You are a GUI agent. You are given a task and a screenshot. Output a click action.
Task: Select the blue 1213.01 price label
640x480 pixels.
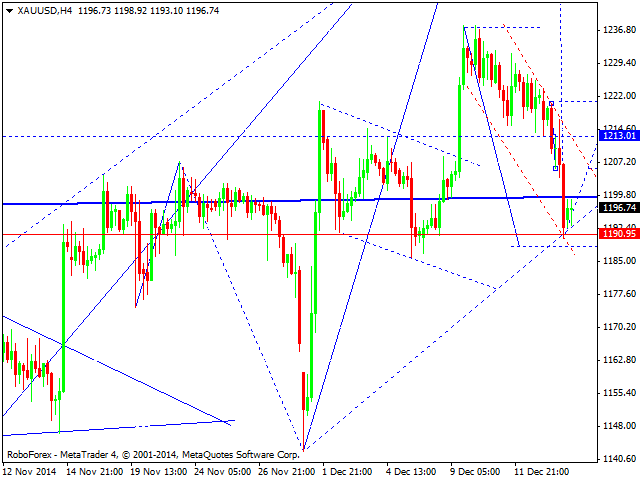coord(619,136)
